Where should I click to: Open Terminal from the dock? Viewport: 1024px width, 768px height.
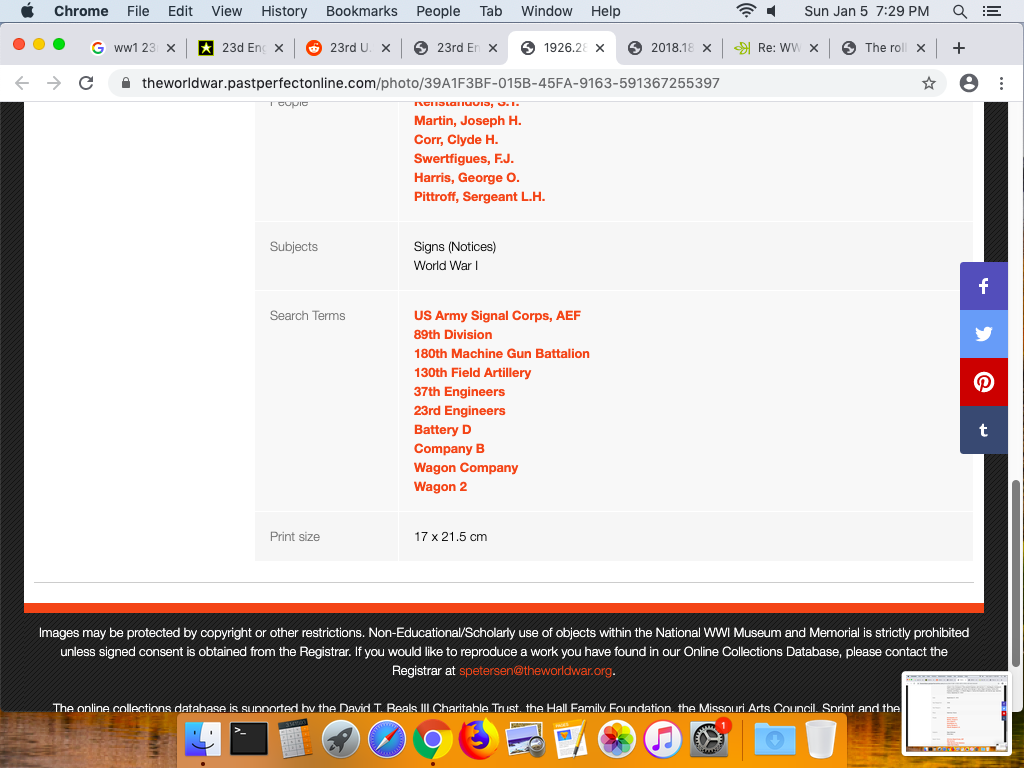[x=249, y=739]
